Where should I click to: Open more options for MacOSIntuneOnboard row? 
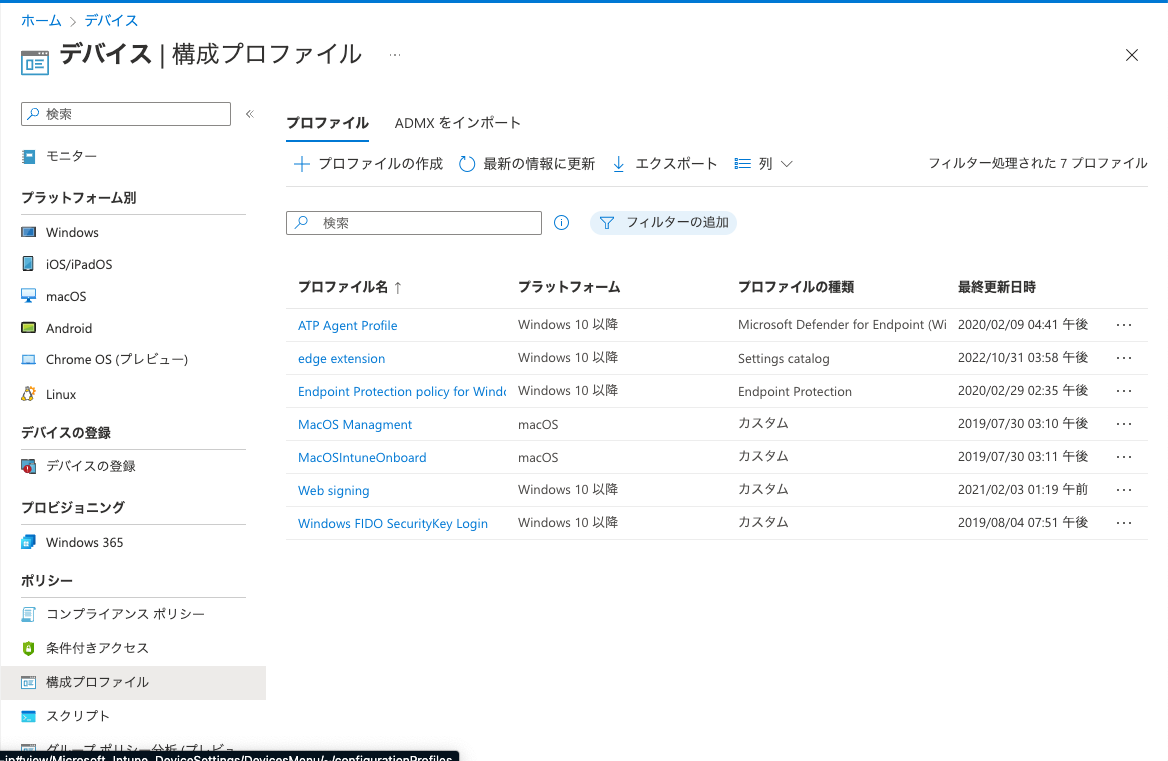1124,457
